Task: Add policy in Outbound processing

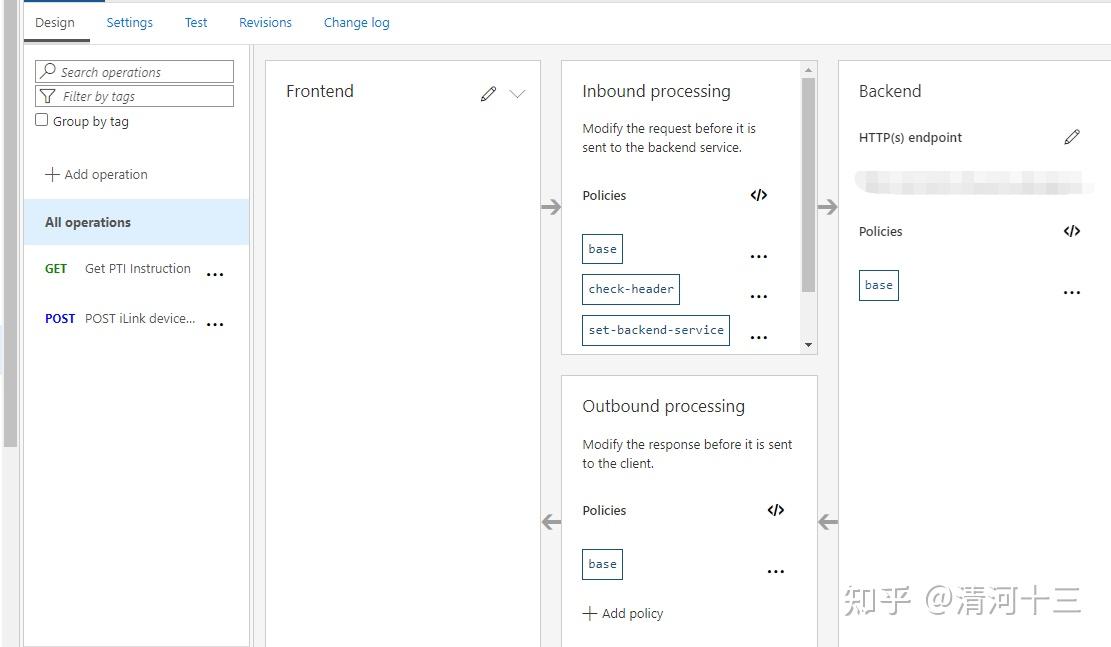Action: click(623, 613)
